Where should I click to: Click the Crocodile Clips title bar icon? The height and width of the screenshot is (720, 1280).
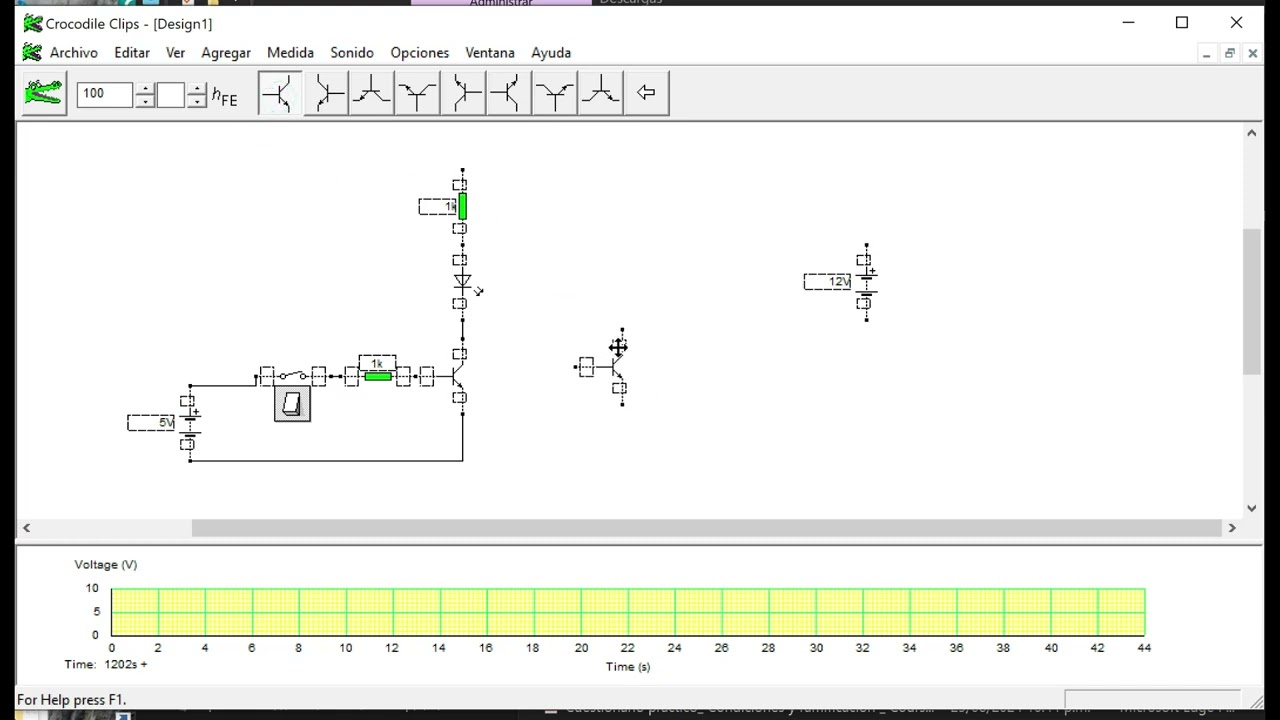tap(33, 23)
